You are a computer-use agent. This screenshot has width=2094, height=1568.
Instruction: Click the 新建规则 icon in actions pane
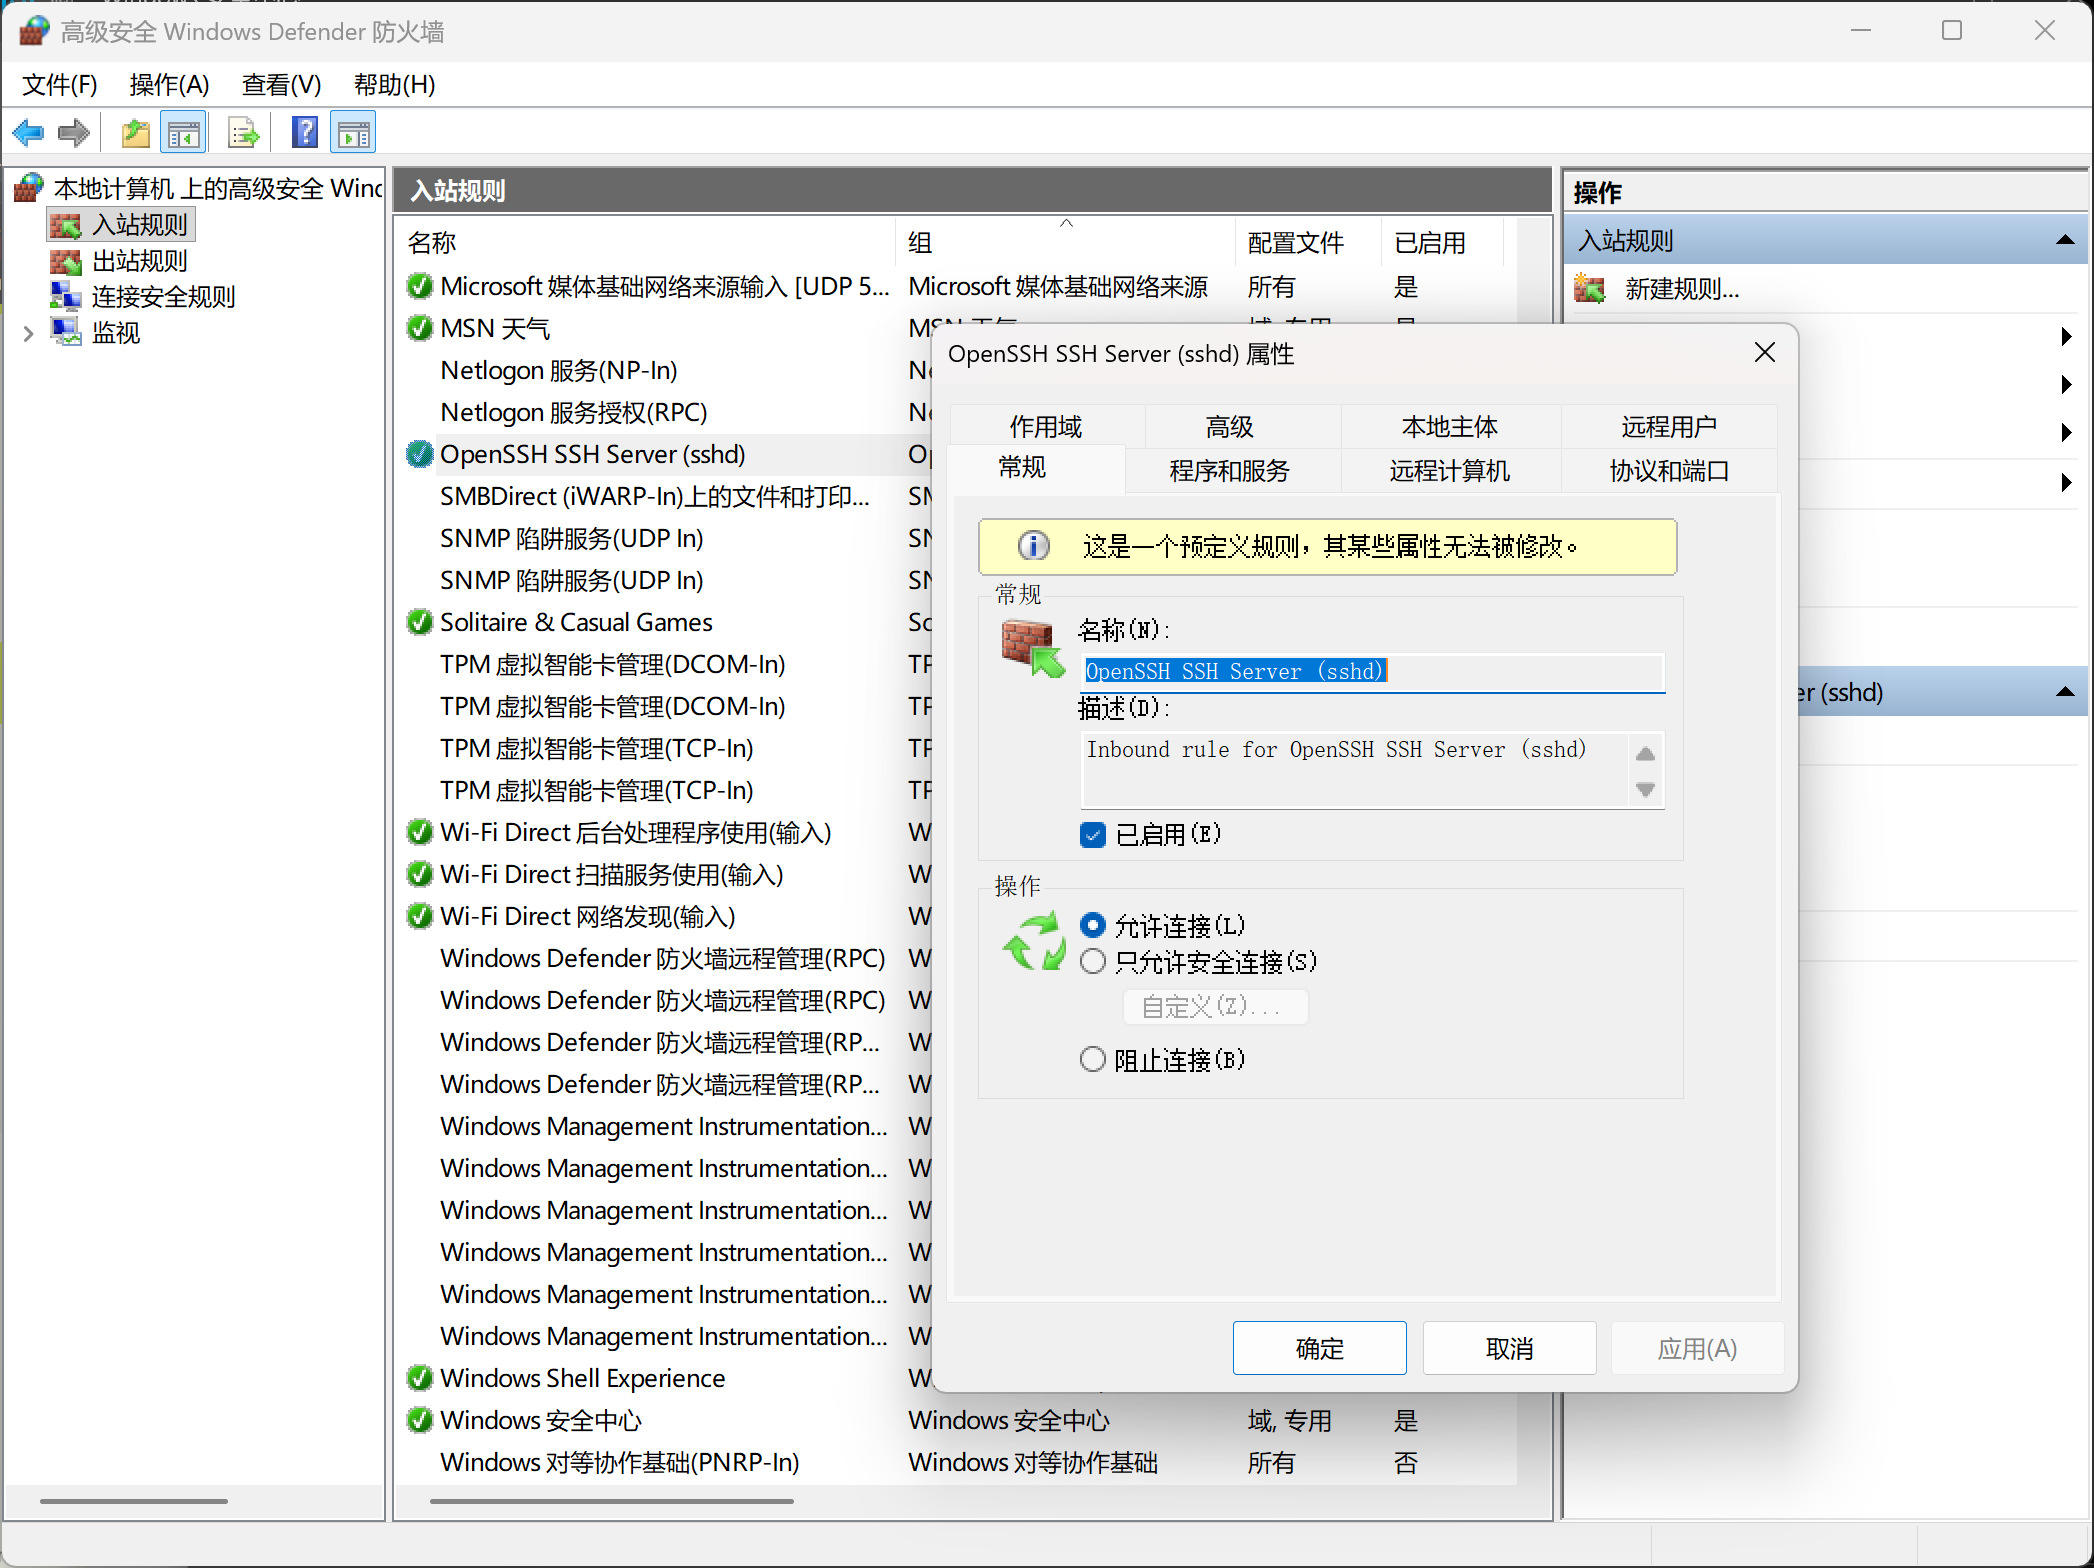click(1589, 289)
